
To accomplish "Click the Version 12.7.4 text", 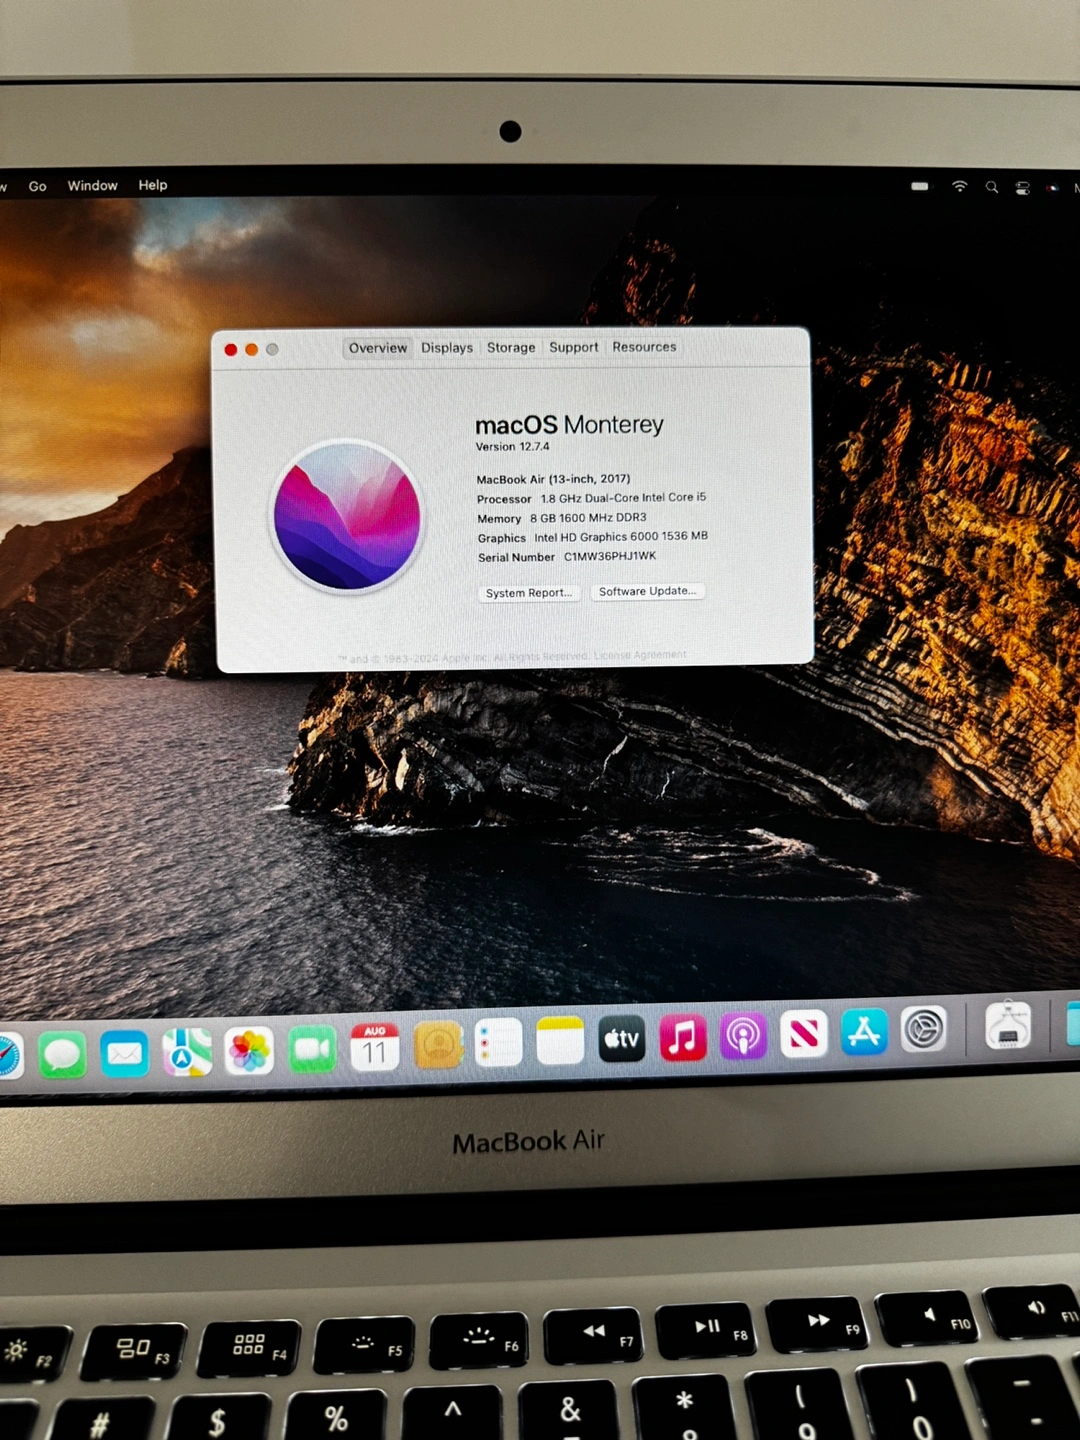I will 512,447.
